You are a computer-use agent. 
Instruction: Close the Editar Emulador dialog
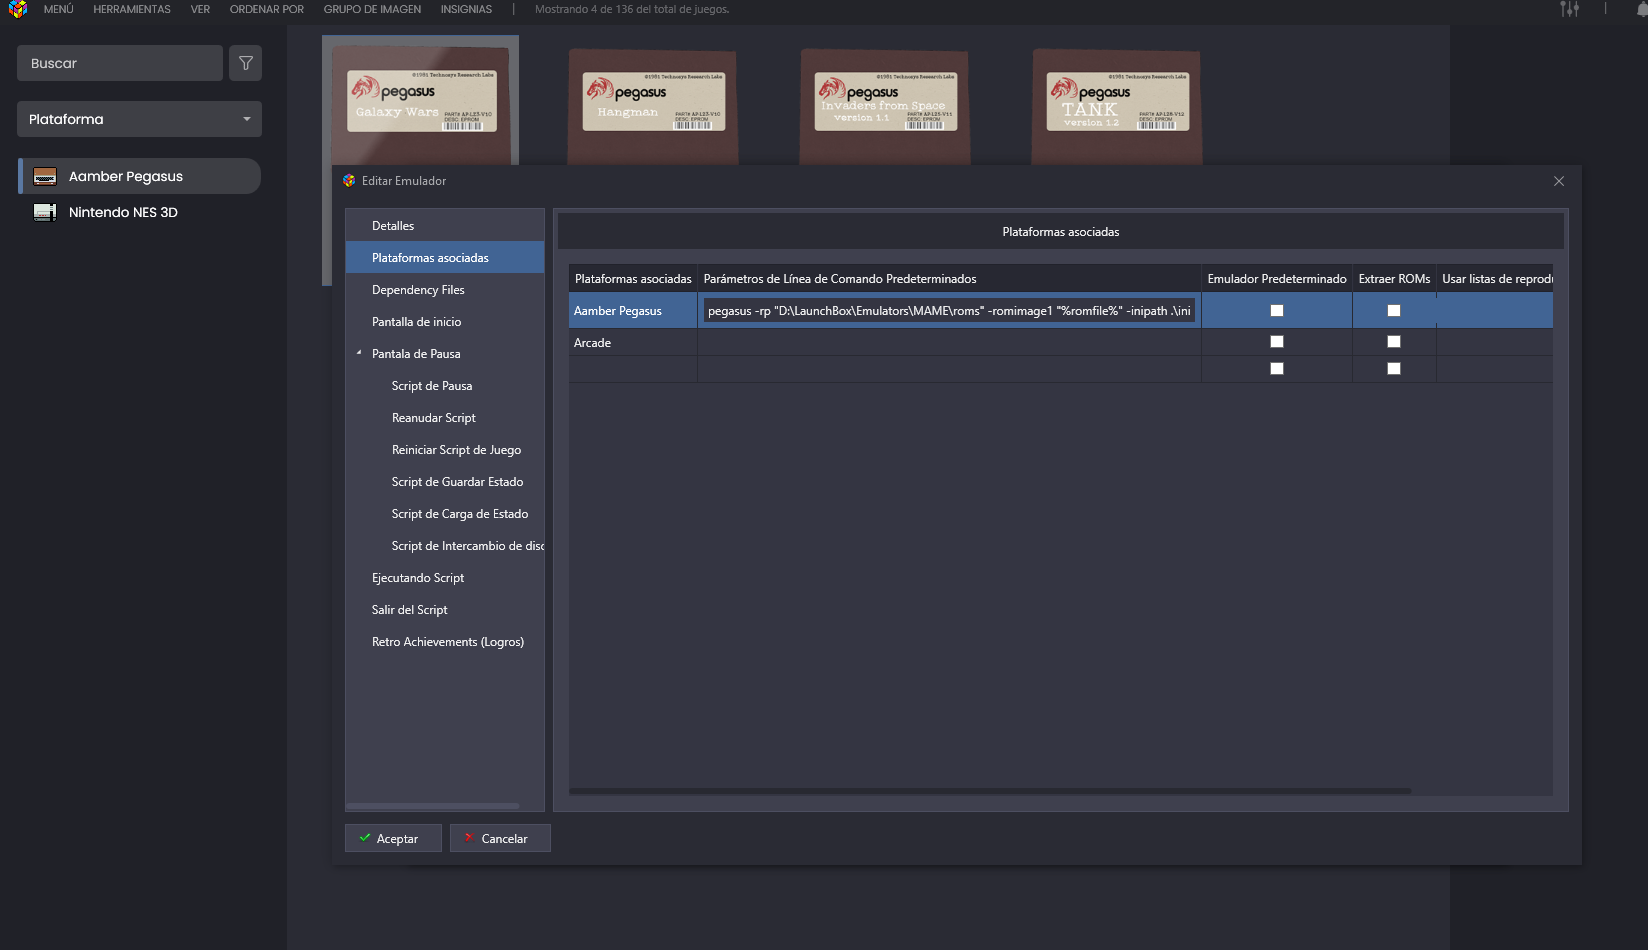tap(1559, 181)
